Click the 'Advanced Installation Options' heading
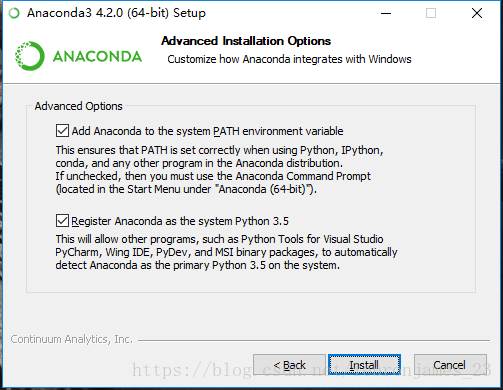The height and width of the screenshot is (390, 503). point(246,41)
